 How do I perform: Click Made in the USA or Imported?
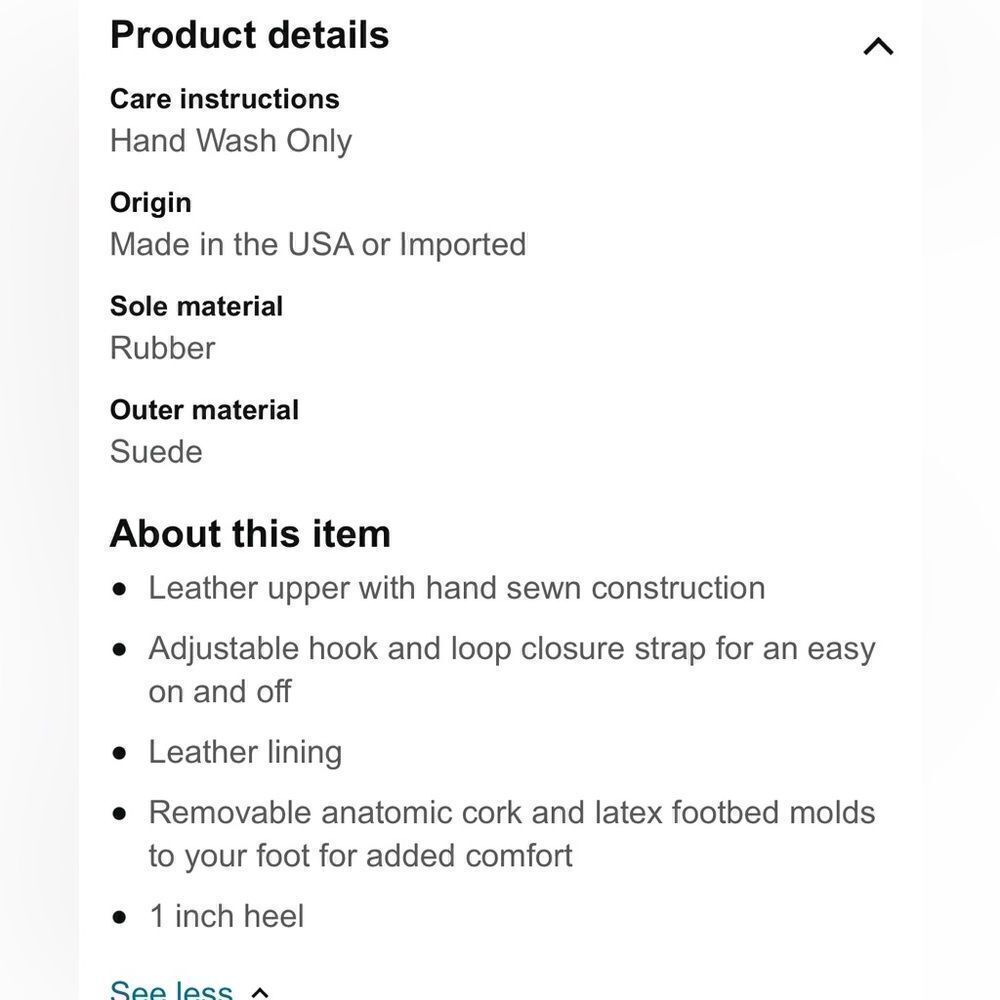pos(318,245)
